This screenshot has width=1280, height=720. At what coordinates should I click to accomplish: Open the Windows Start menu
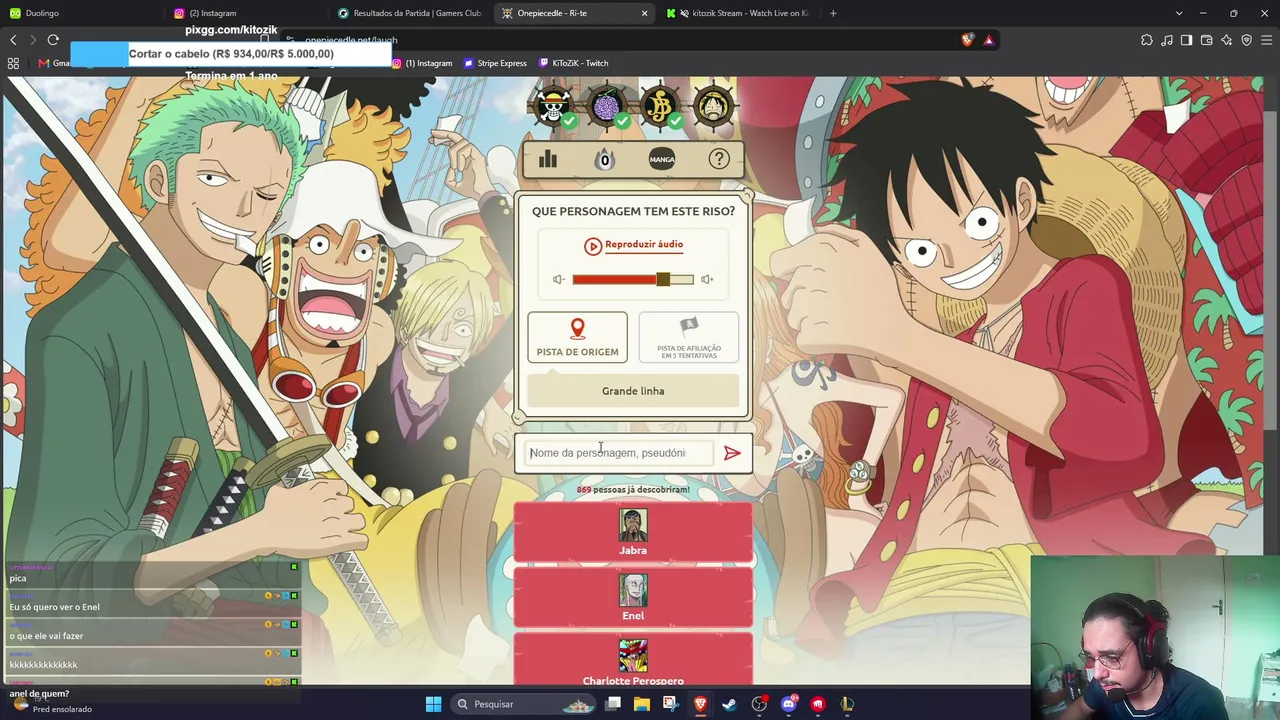(433, 704)
